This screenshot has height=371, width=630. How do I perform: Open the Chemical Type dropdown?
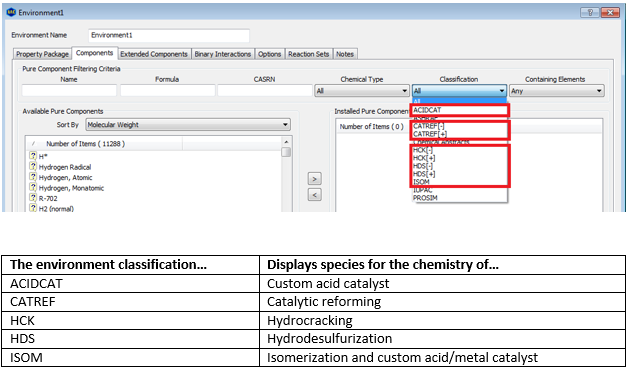point(362,91)
